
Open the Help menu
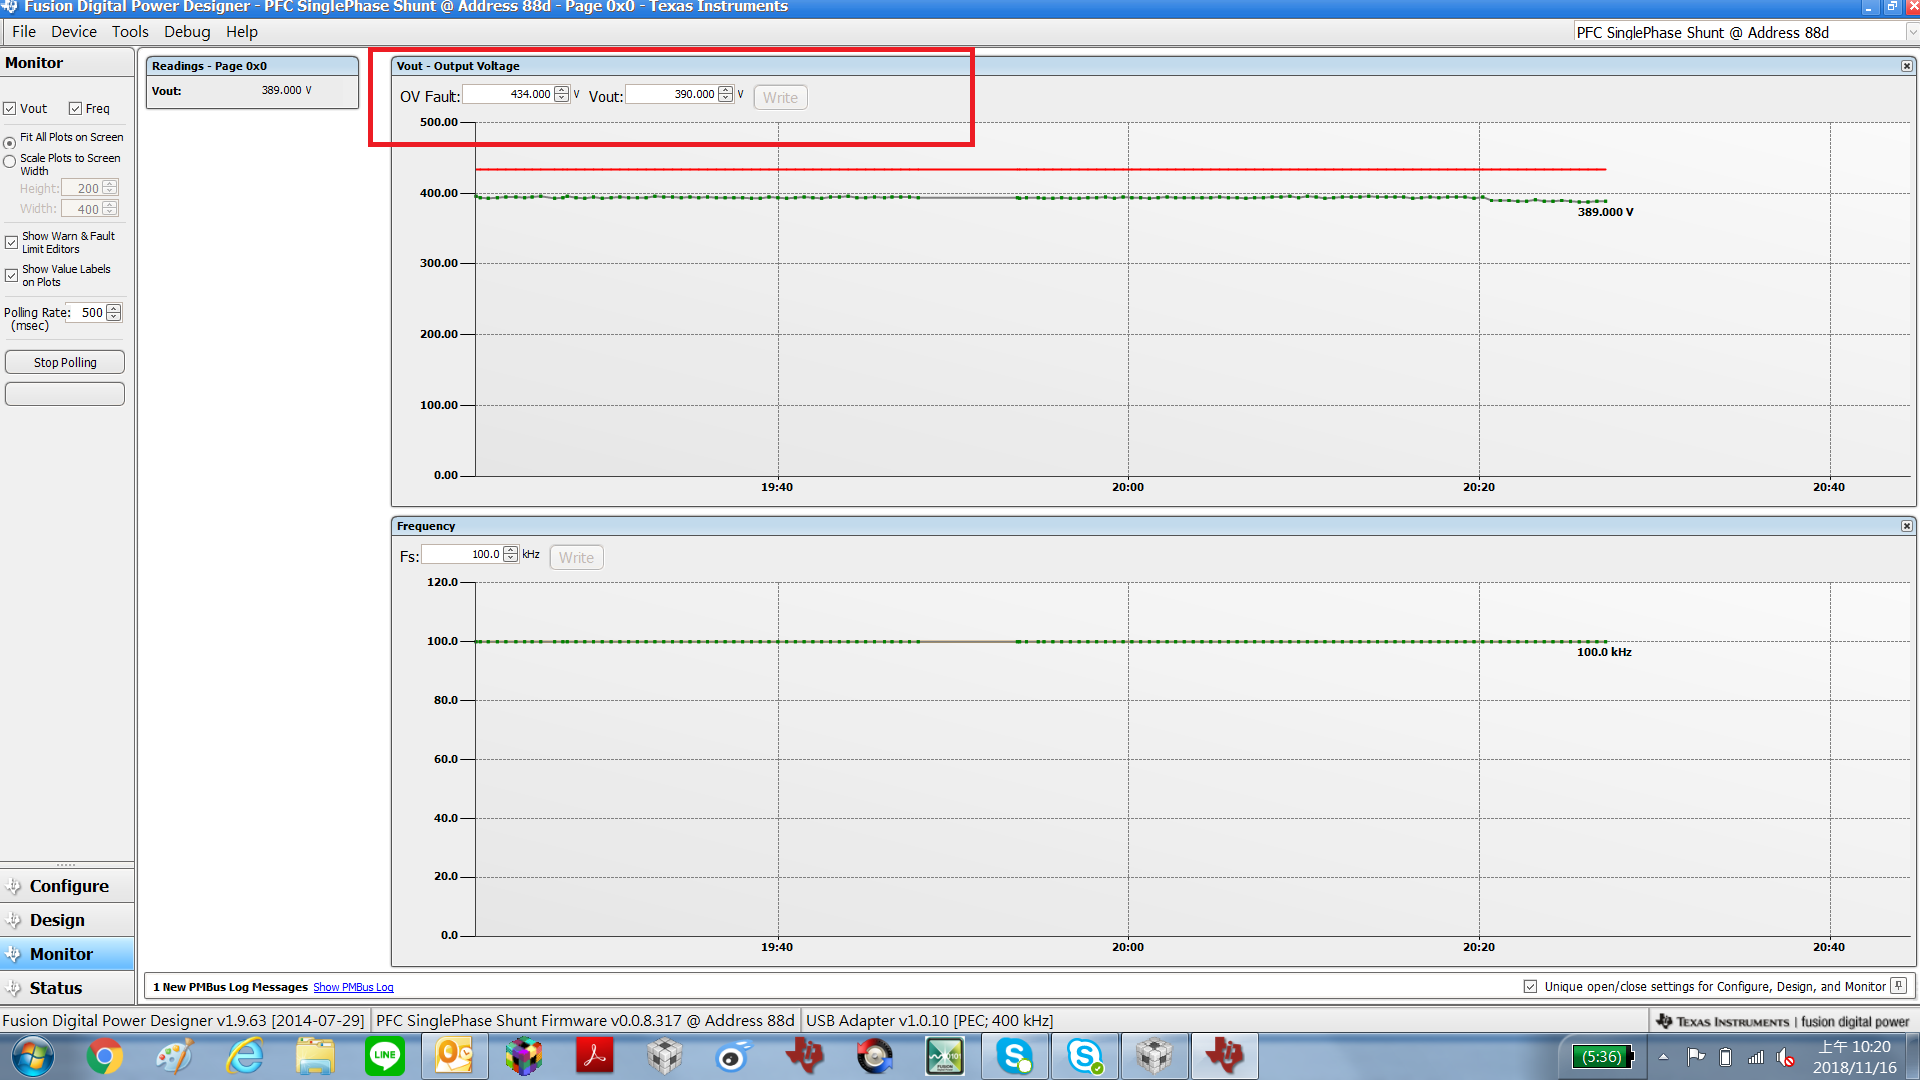pos(241,32)
